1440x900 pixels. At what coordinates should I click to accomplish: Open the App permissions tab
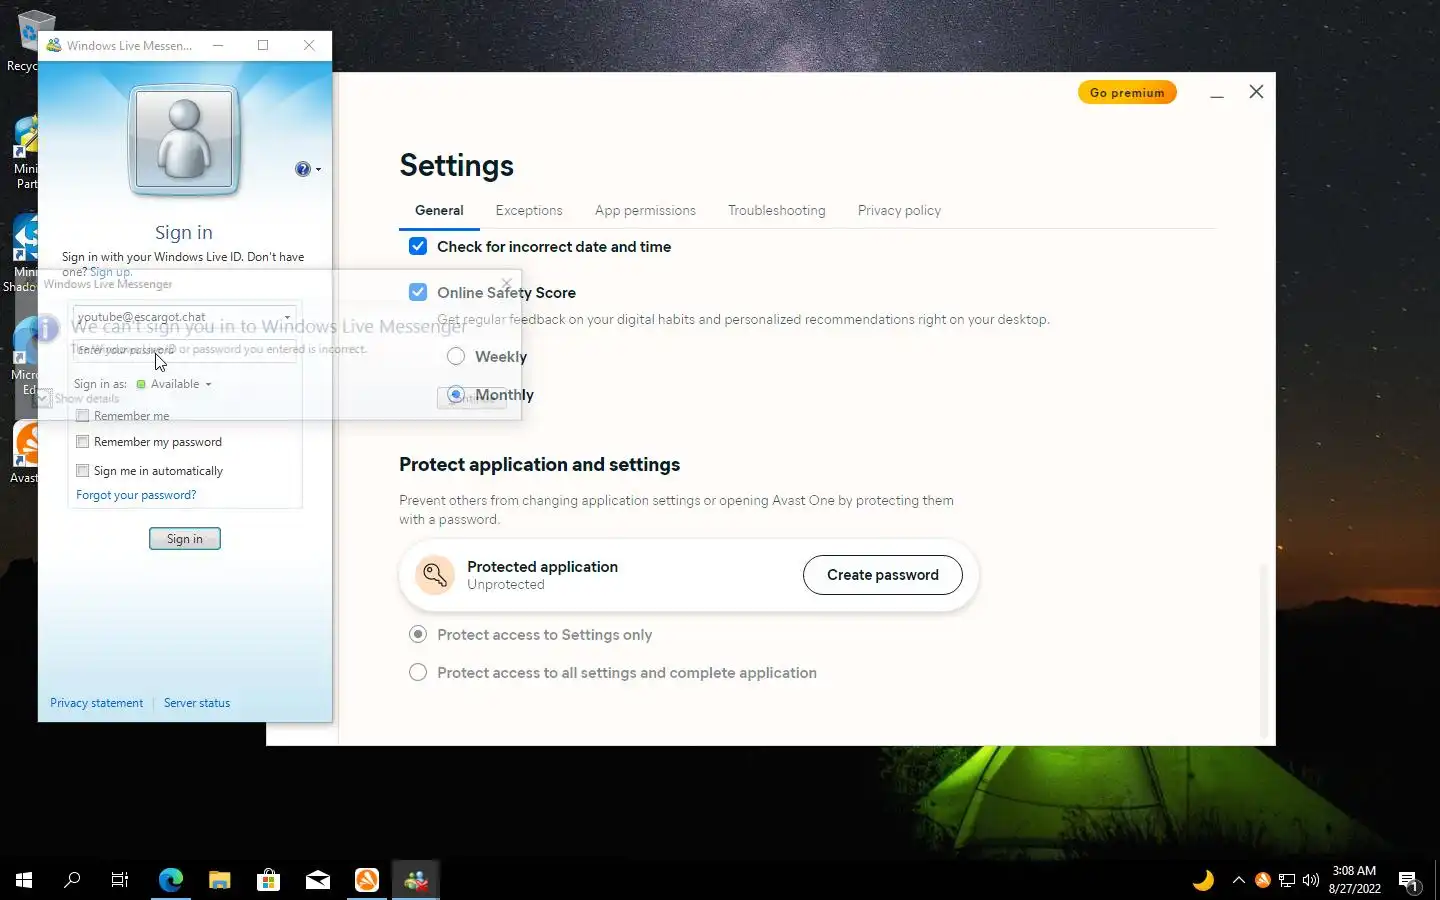tap(645, 210)
